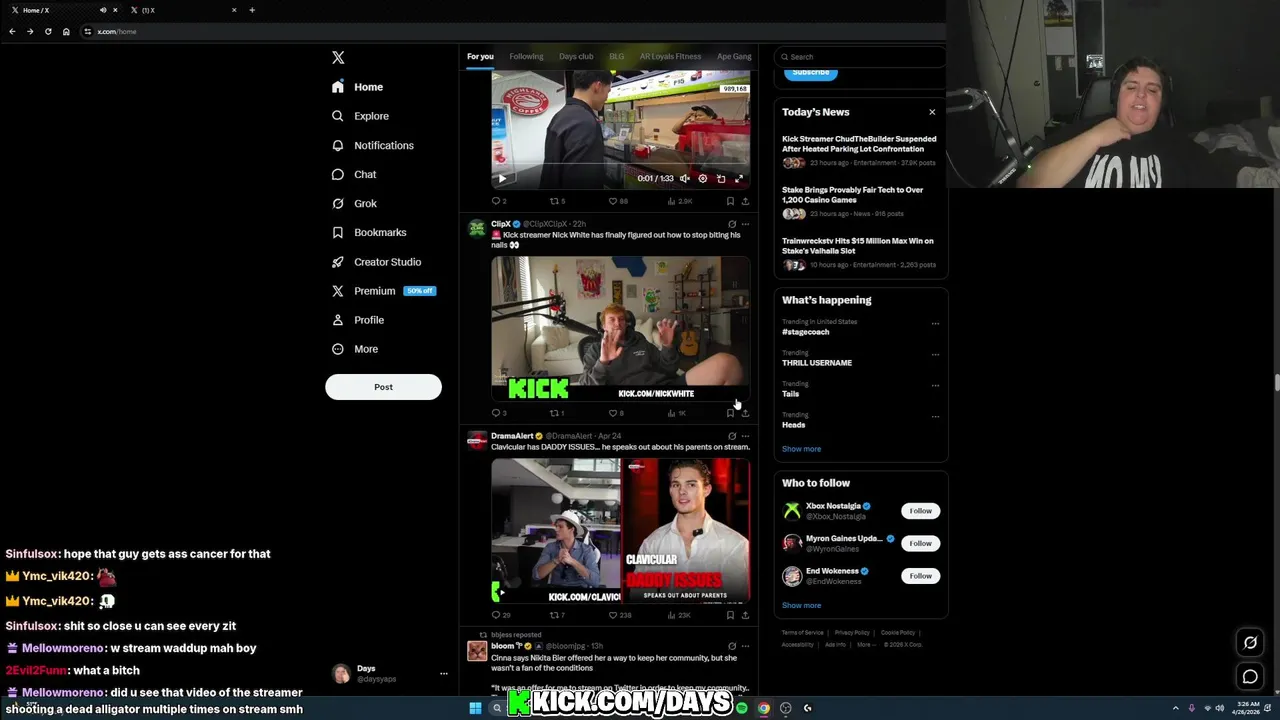This screenshot has width=1280, height=720.
Task: Bookmark the ClipX post
Action: 730,413
